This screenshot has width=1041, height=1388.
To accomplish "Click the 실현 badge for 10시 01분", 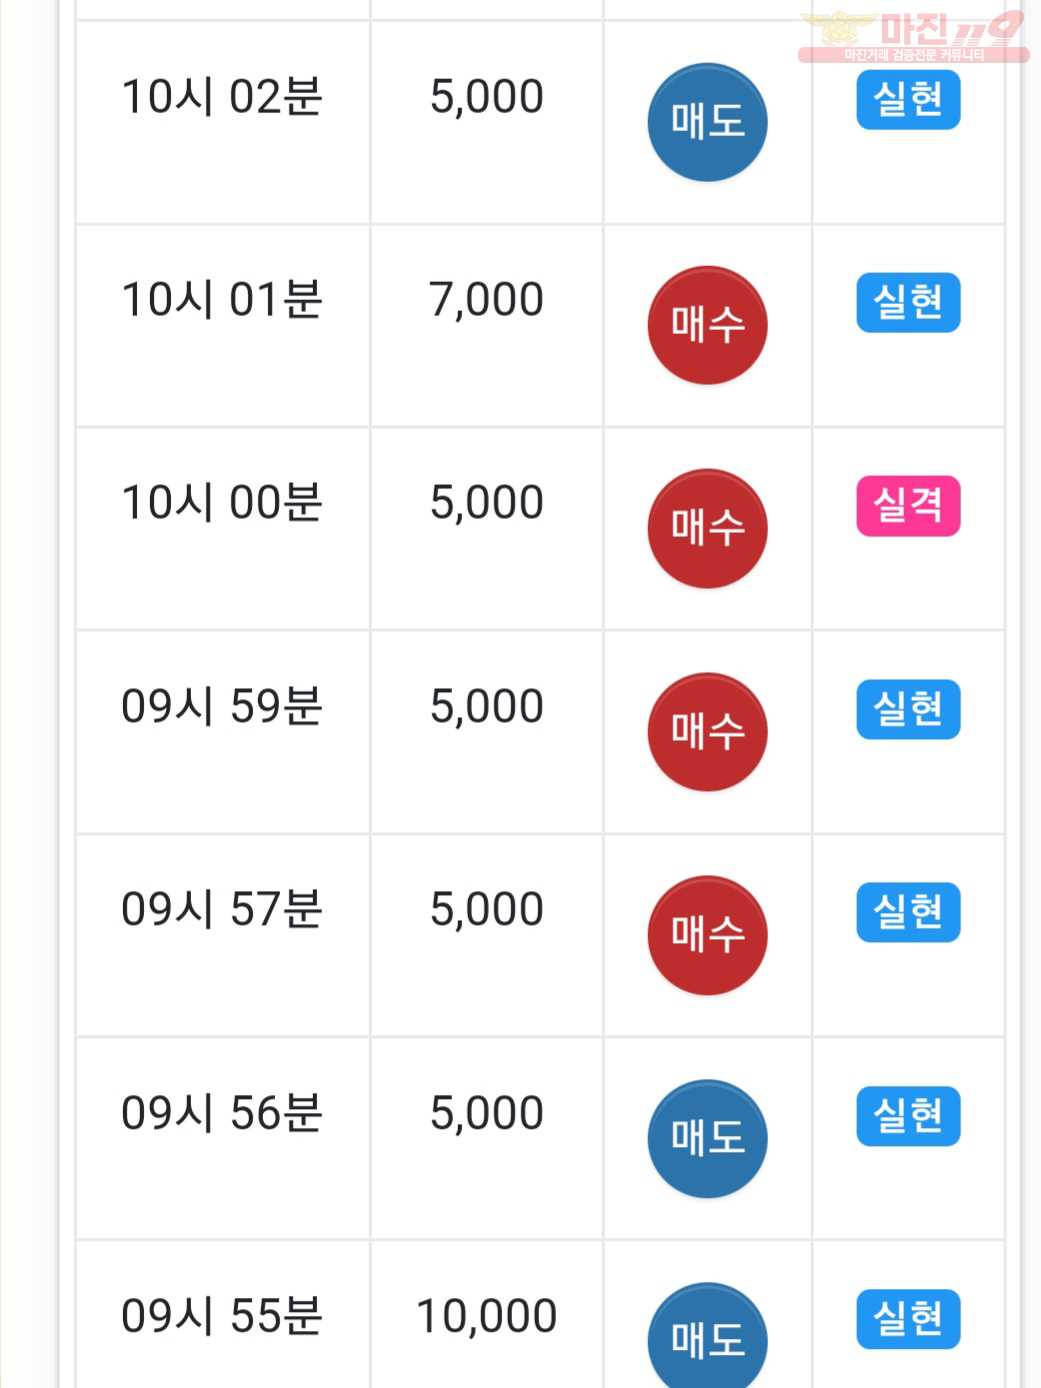I will click(x=908, y=302).
